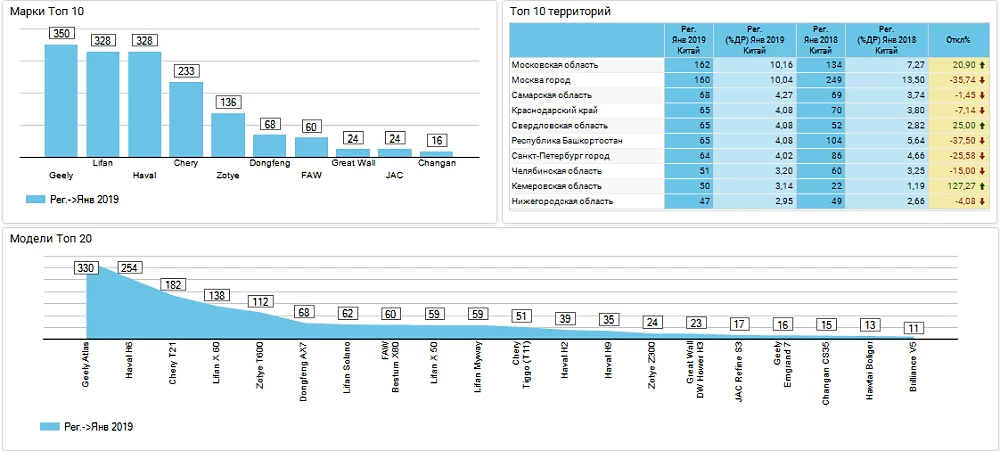The image size is (1000, 451).
Task: Click the 254 data label for Haval H6
Action: coord(130,267)
